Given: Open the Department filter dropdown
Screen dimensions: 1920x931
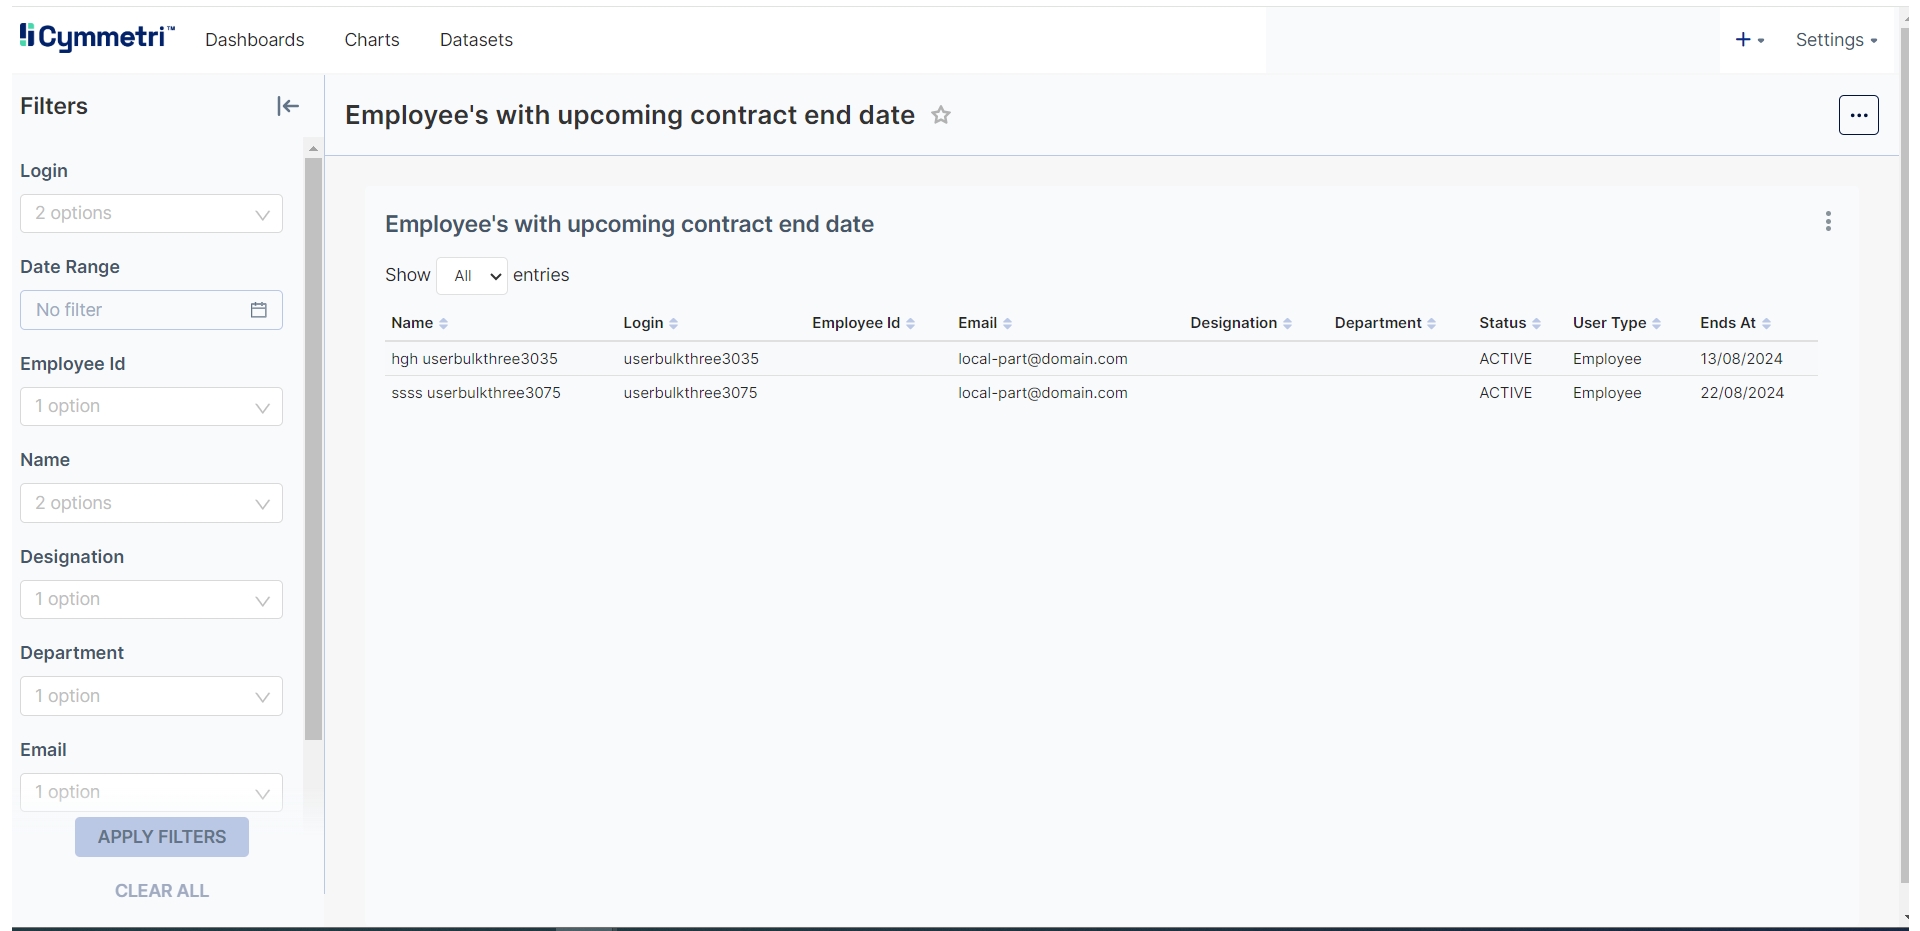Looking at the screenshot, I should pos(151,696).
